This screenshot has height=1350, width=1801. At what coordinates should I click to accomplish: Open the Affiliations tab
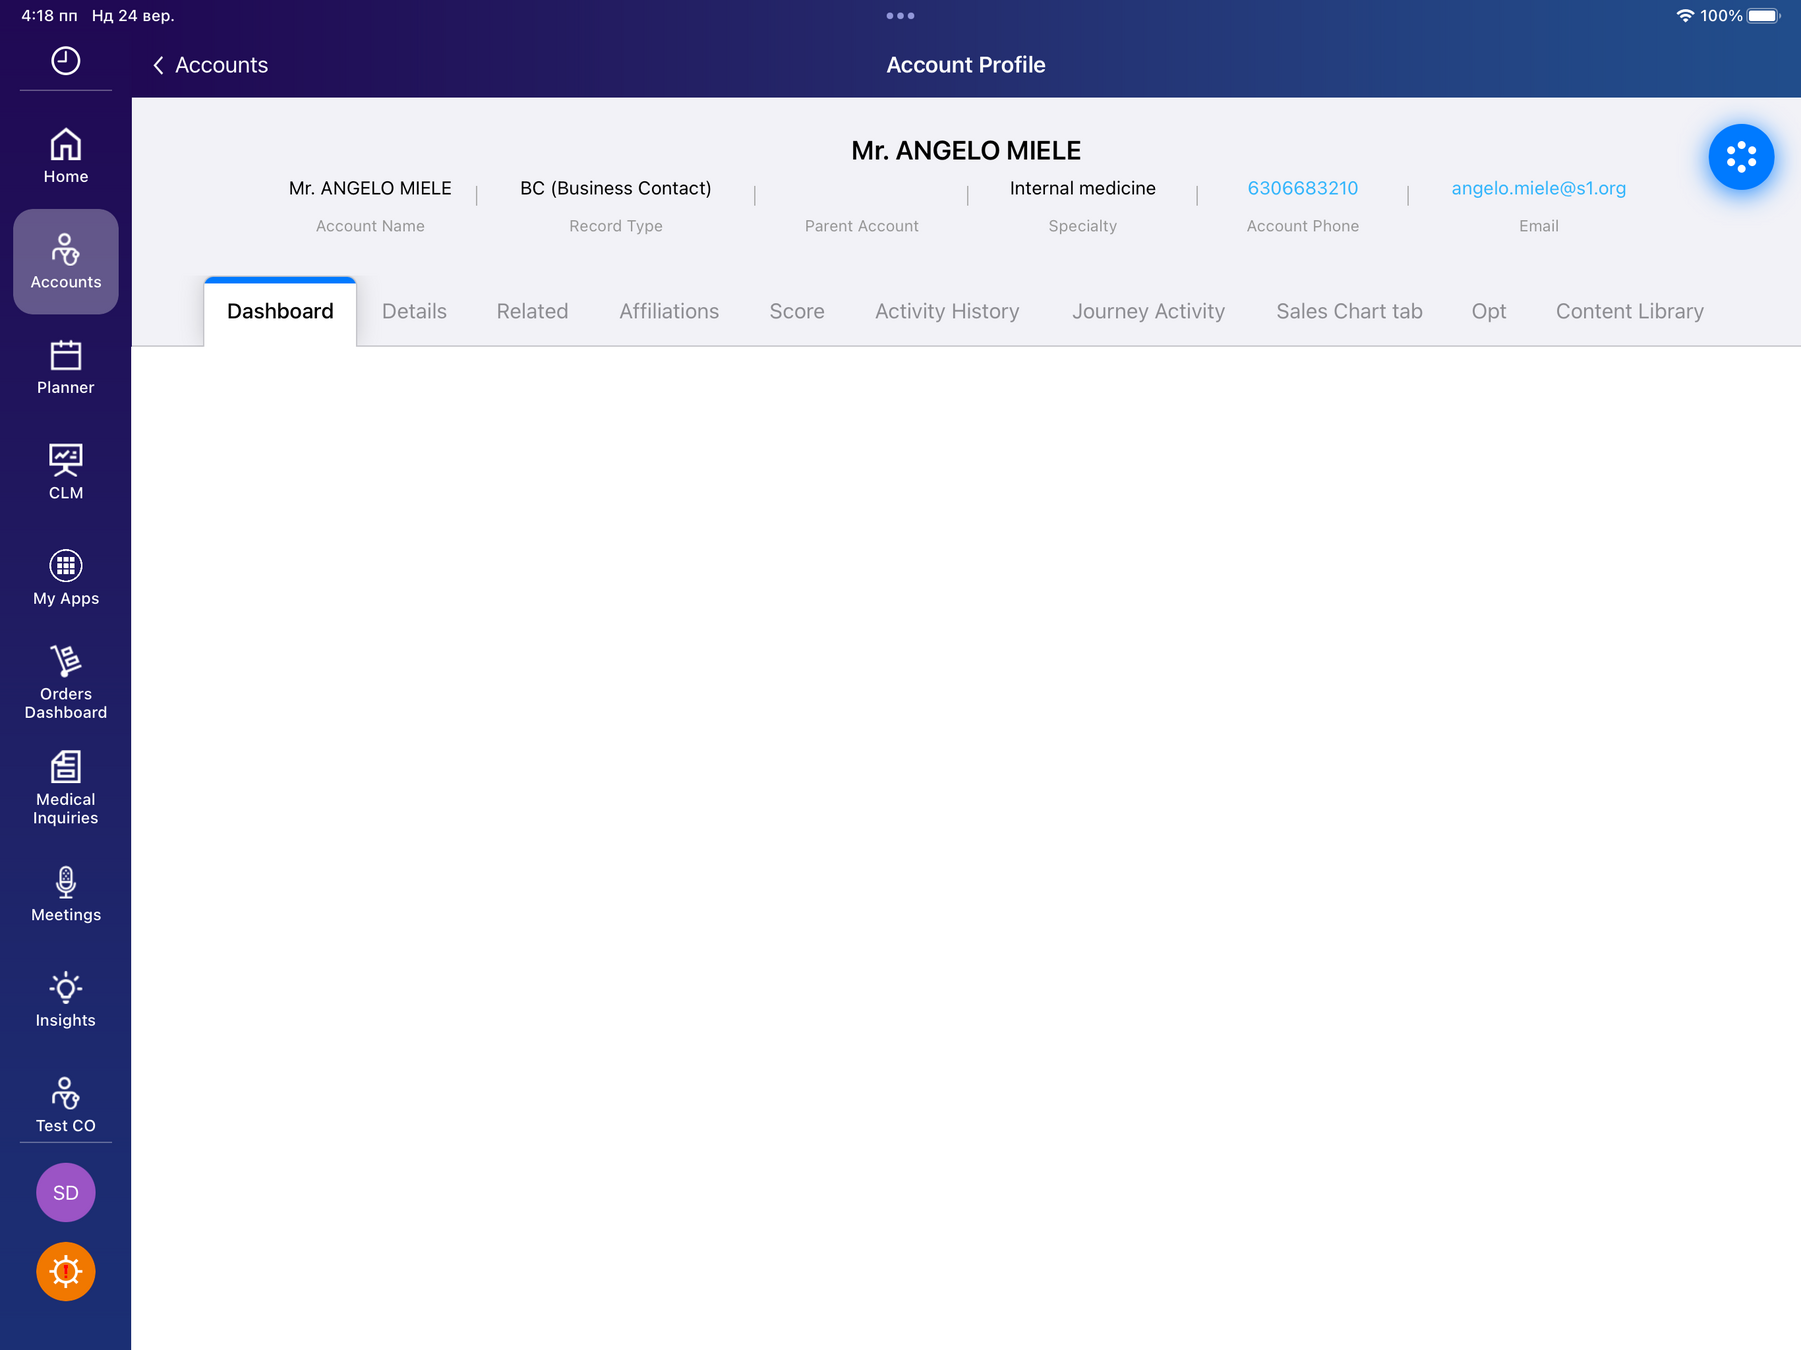point(669,311)
